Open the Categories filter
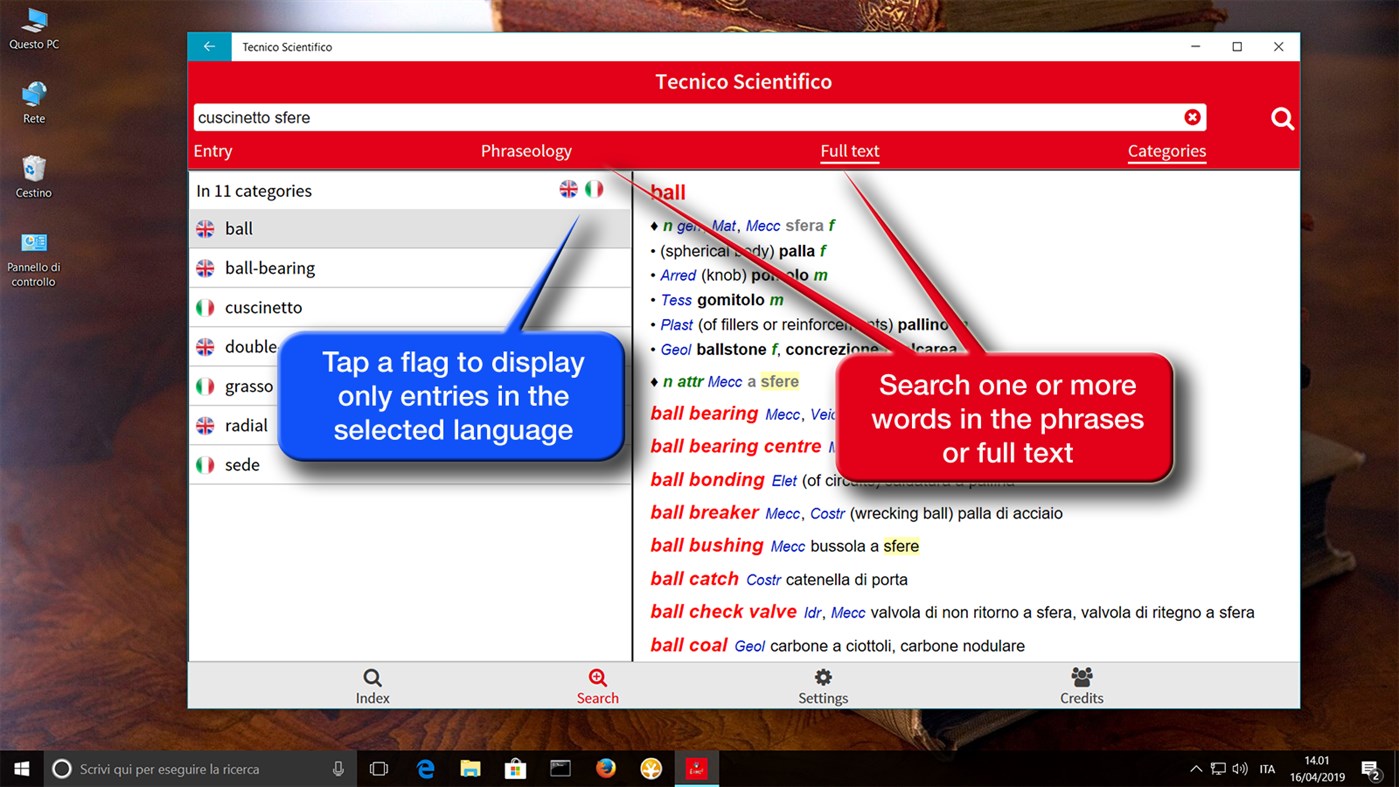Viewport: 1399px width, 787px height. pos(1166,151)
